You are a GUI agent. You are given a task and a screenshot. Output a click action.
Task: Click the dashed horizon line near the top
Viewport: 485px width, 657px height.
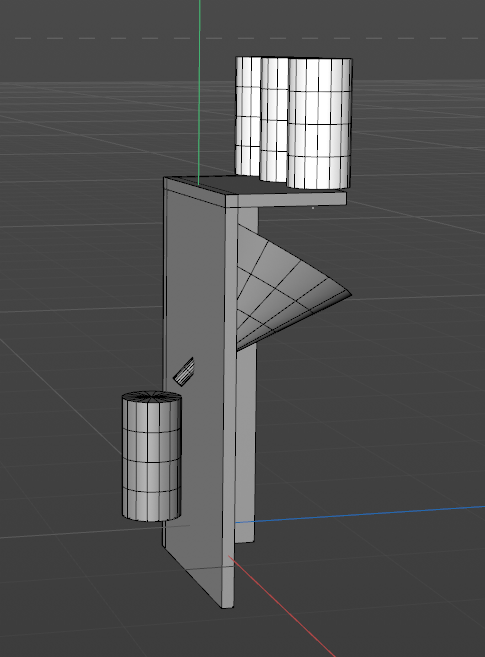246,39
